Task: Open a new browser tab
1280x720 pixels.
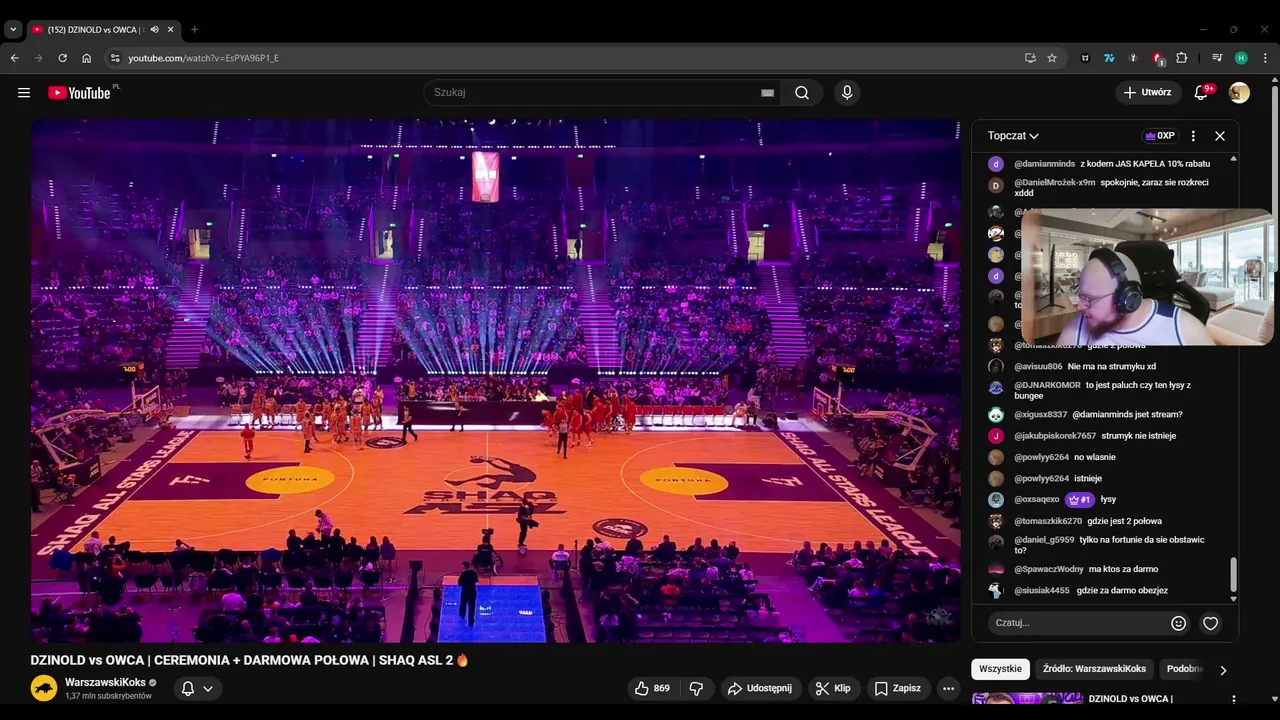Action: coord(194,30)
